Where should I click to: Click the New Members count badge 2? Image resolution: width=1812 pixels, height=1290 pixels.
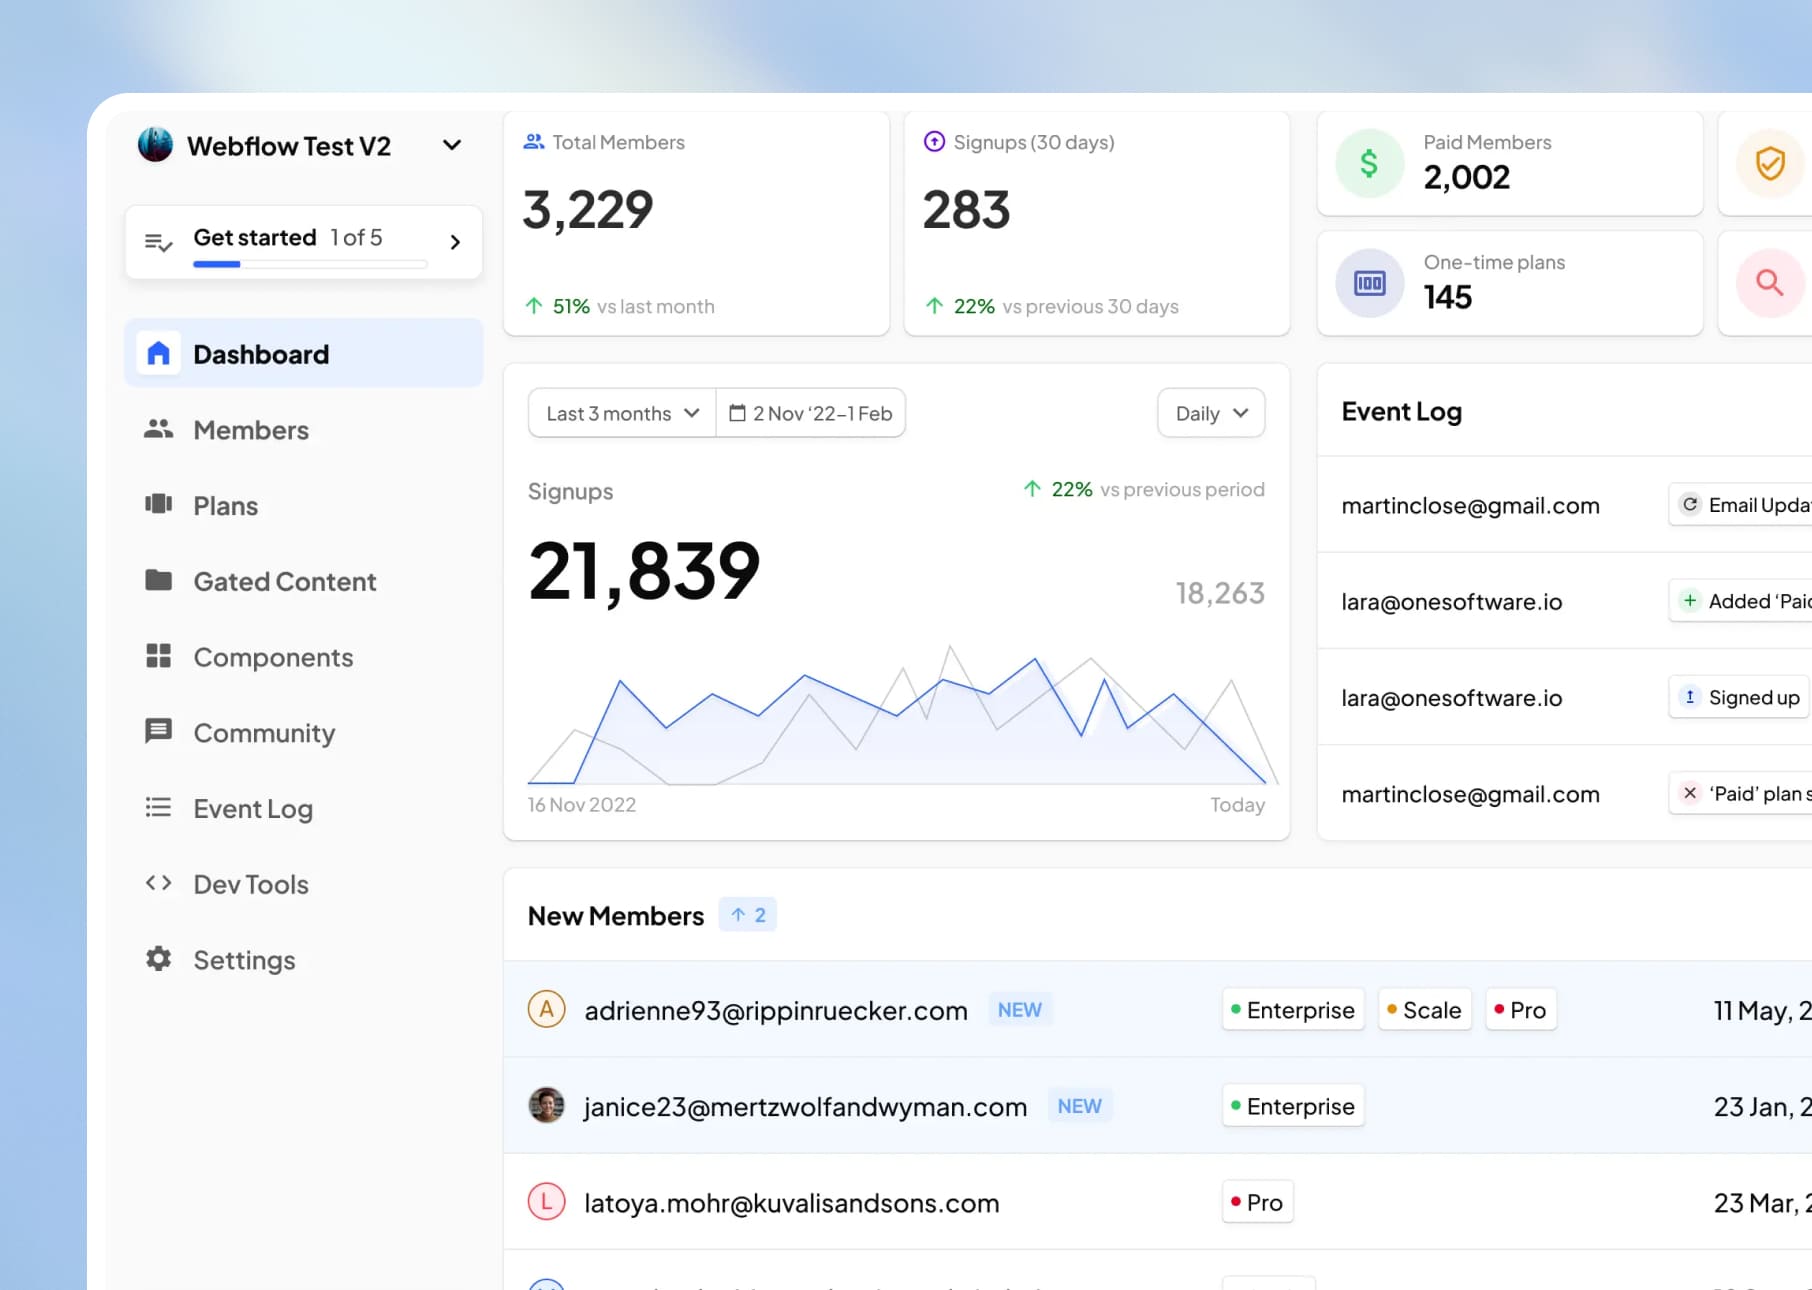[748, 915]
